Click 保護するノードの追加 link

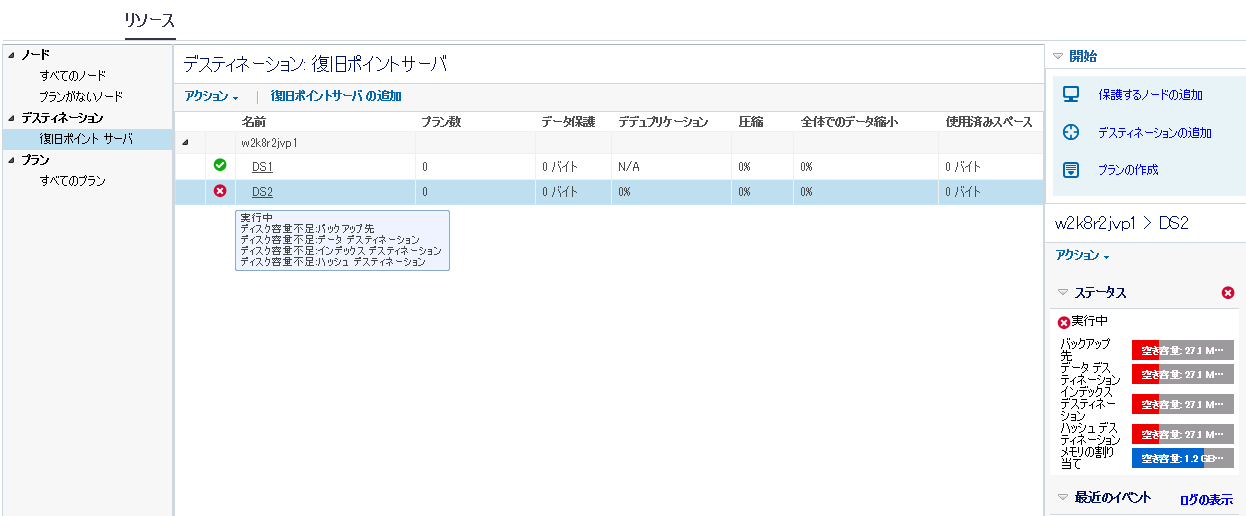[1150, 95]
